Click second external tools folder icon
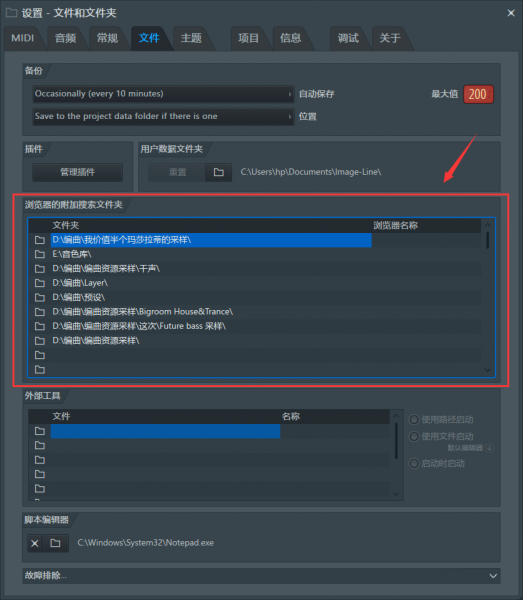The width and height of the screenshot is (523, 600). 40,445
